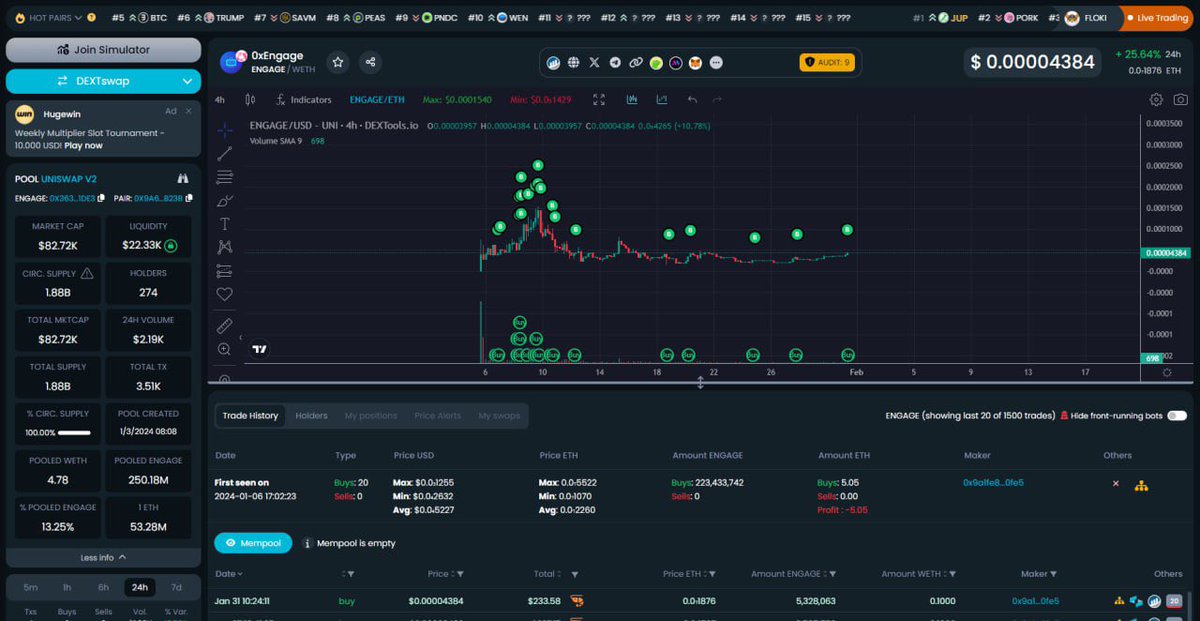The image size is (1200, 621).
Task: Switch to the My positions tab
Action: click(371, 415)
